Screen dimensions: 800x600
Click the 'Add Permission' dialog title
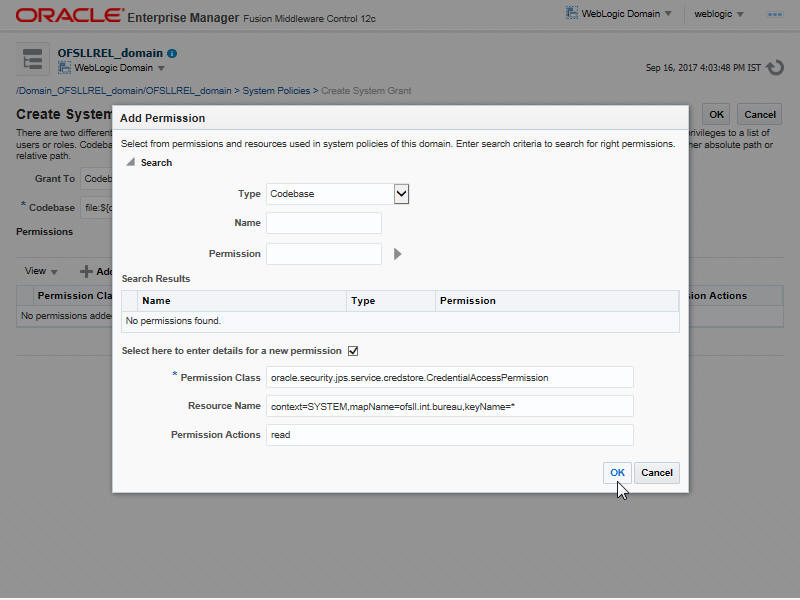click(x=162, y=118)
